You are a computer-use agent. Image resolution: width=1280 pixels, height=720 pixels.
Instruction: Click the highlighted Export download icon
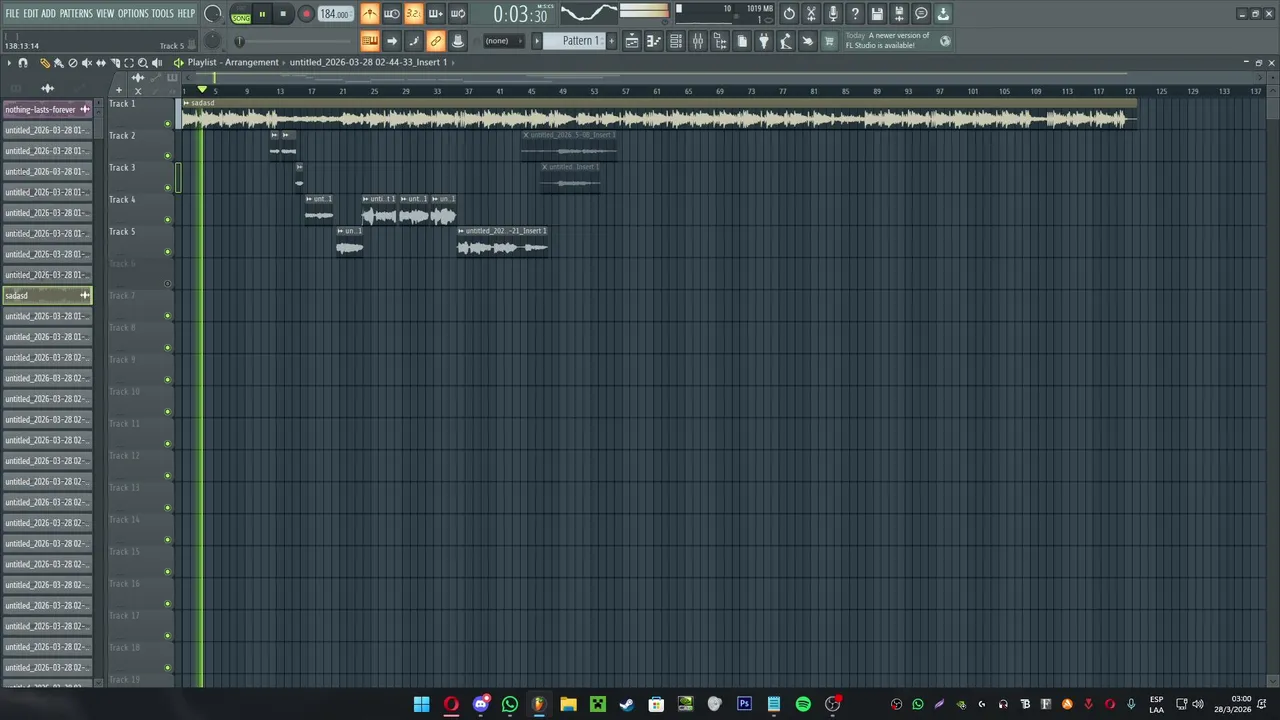click(x=943, y=14)
